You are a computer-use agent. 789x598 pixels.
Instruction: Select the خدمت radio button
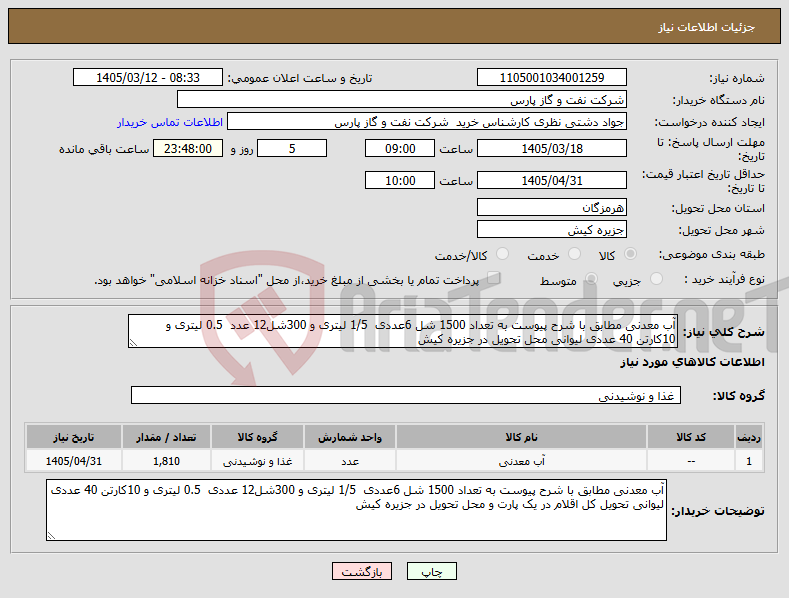point(574,254)
